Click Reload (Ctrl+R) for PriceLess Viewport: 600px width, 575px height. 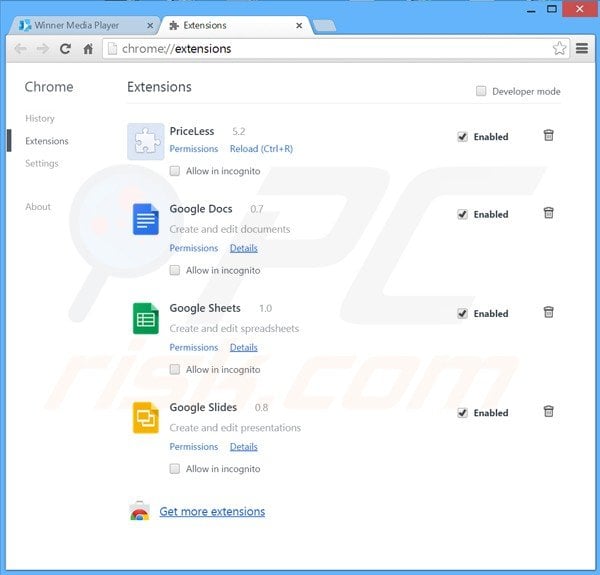tap(261, 148)
